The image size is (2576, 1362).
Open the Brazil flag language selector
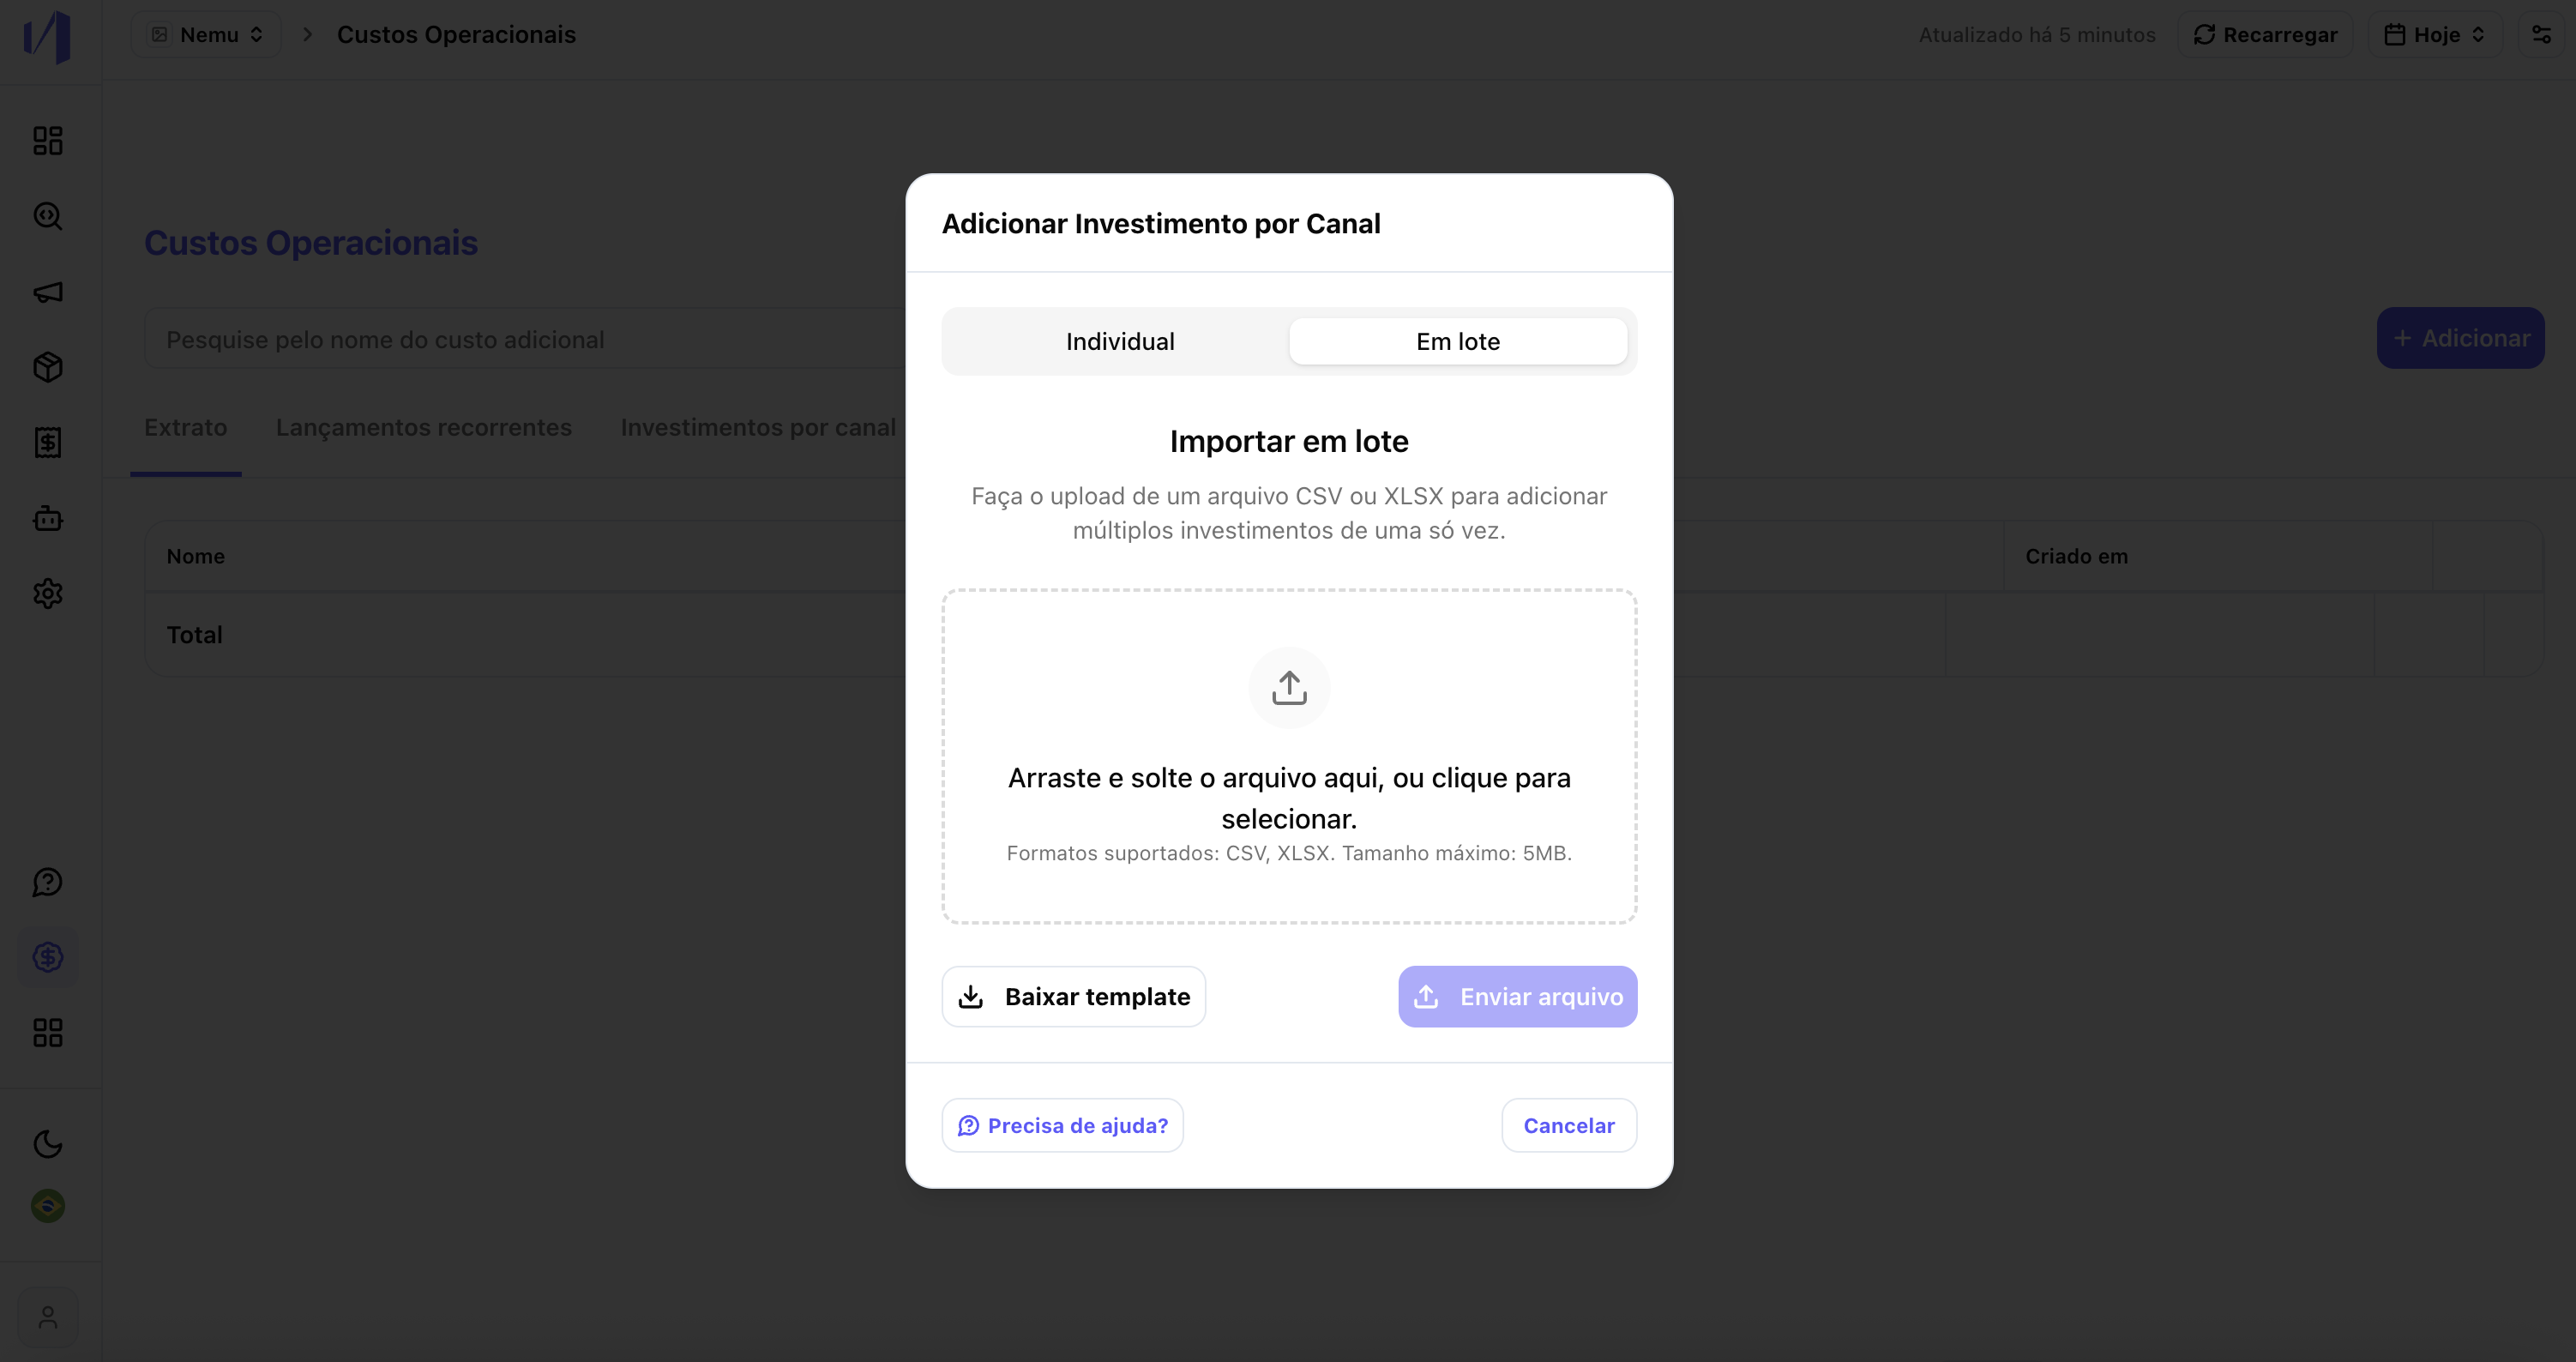[x=48, y=1206]
